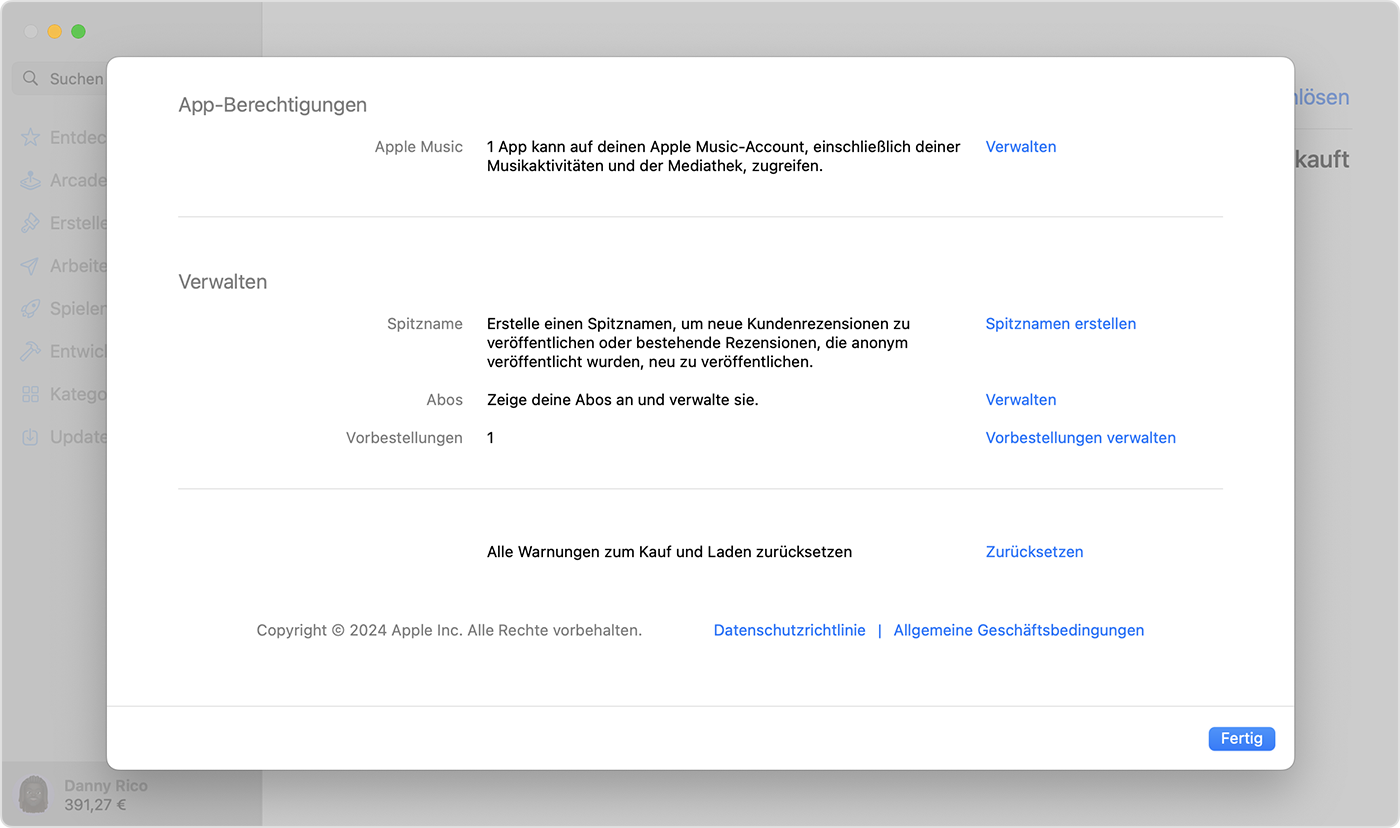Open Verwalten beside Abos
The height and width of the screenshot is (828, 1400).
1020,399
